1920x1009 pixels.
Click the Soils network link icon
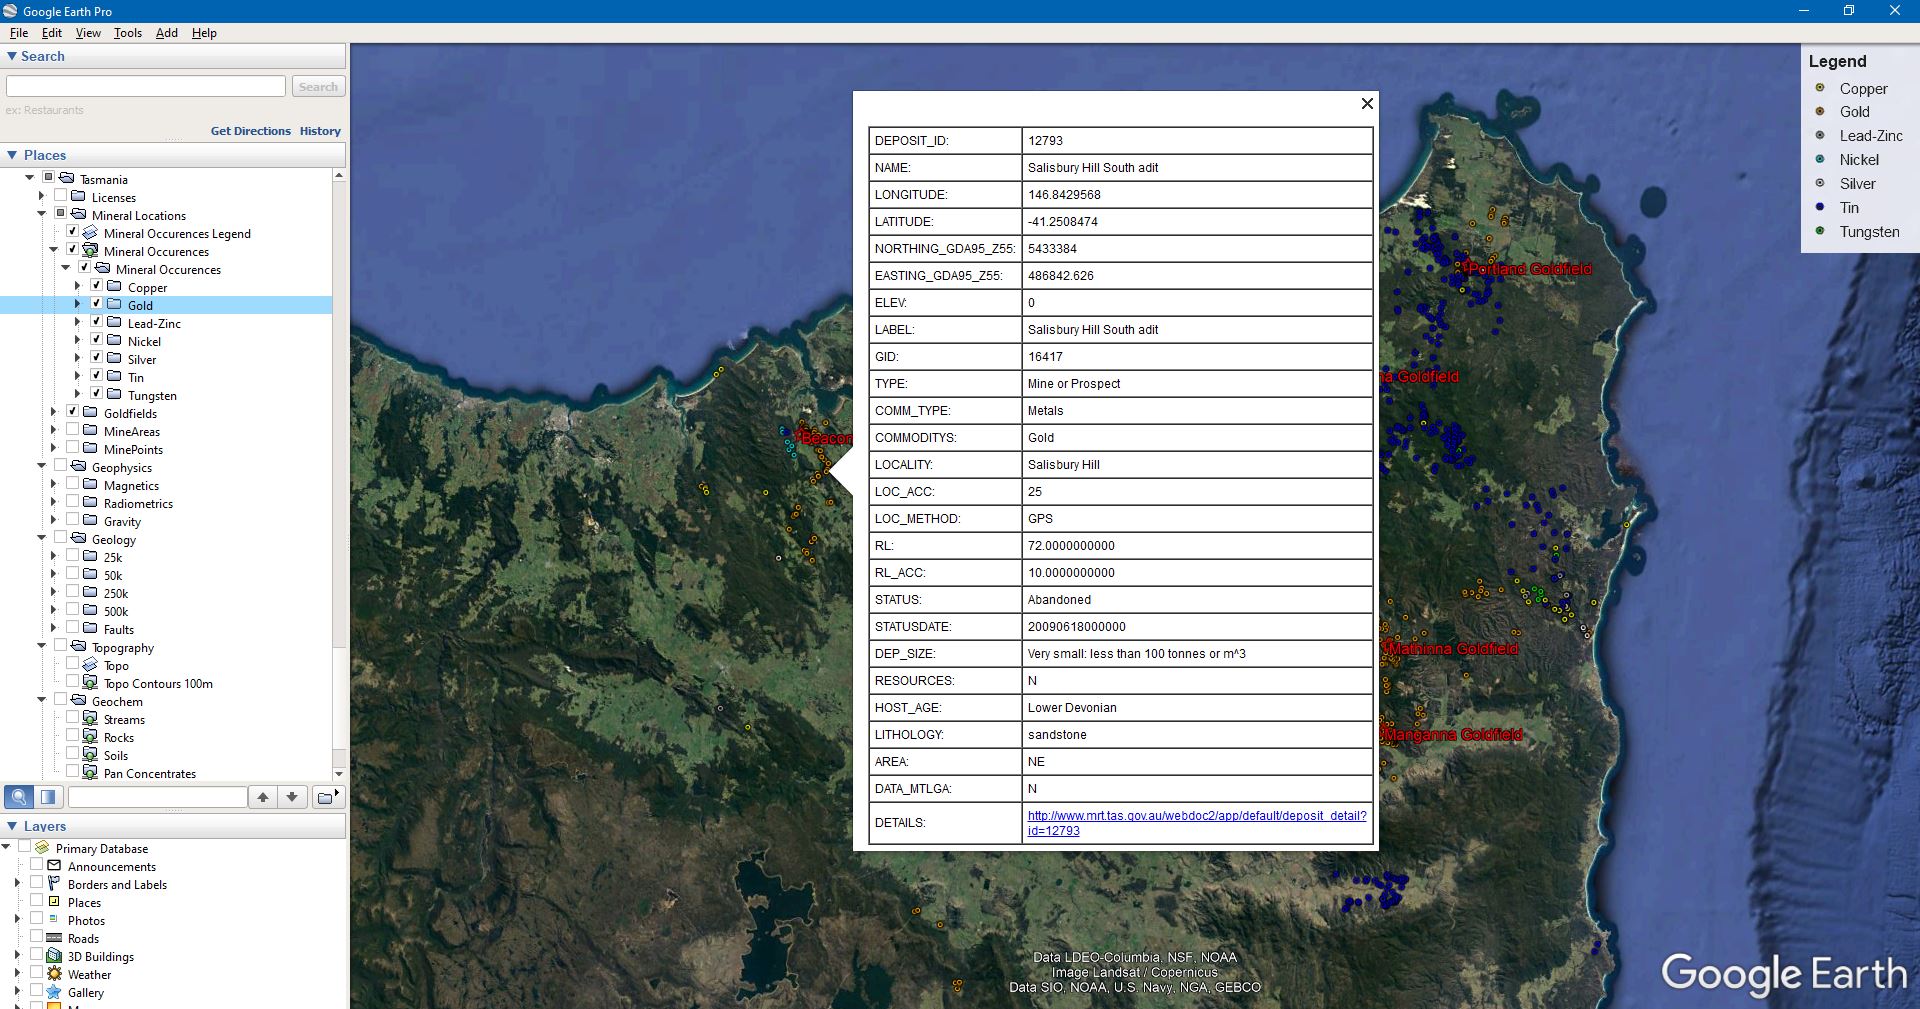point(90,755)
